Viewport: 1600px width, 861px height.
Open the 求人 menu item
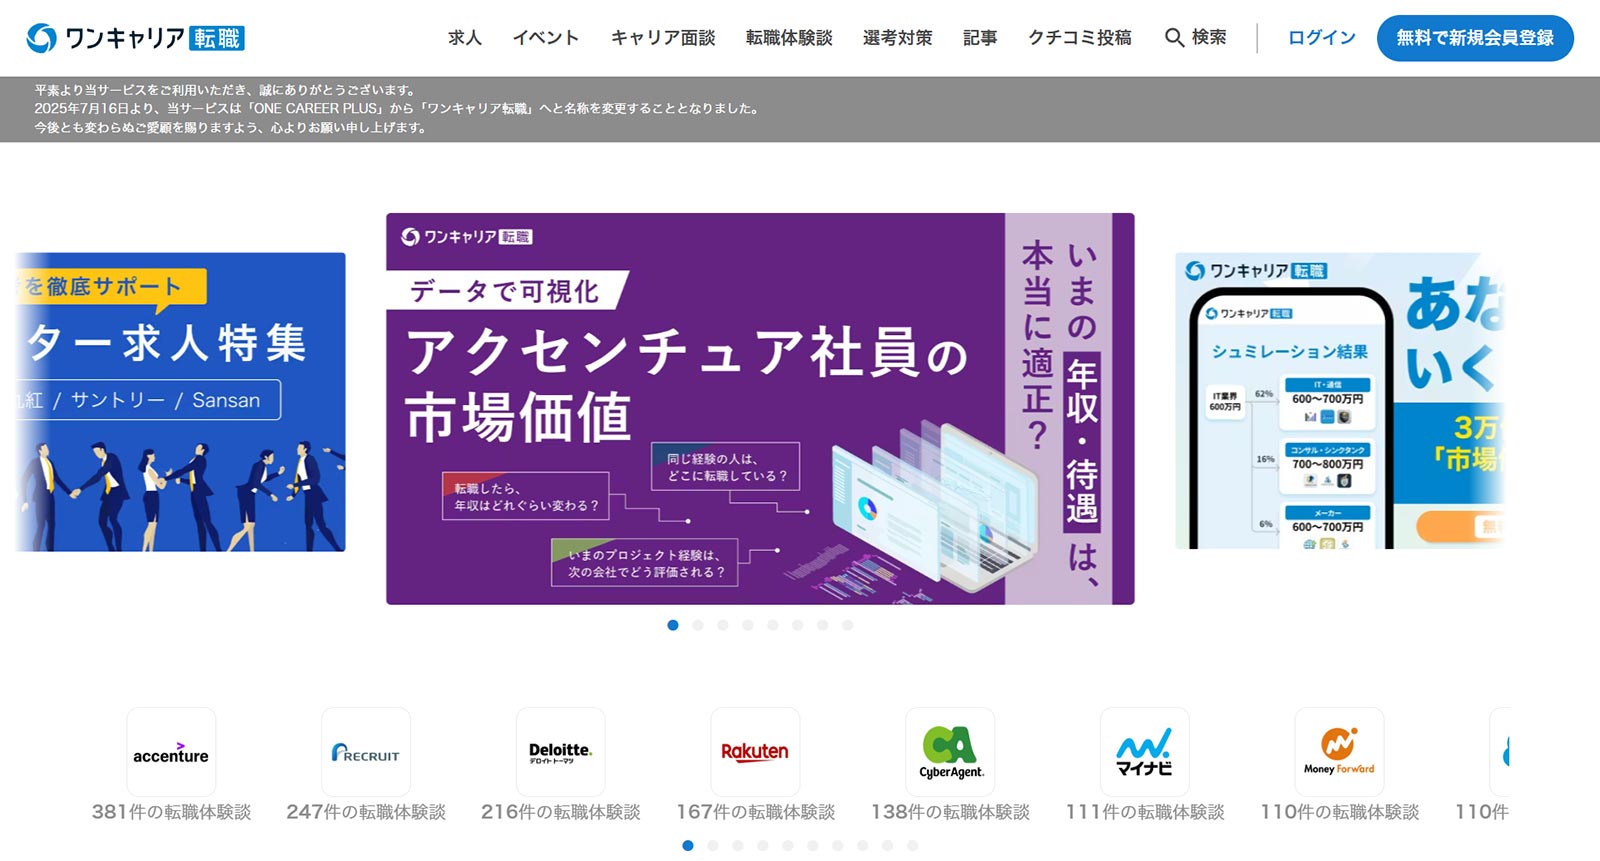465,38
